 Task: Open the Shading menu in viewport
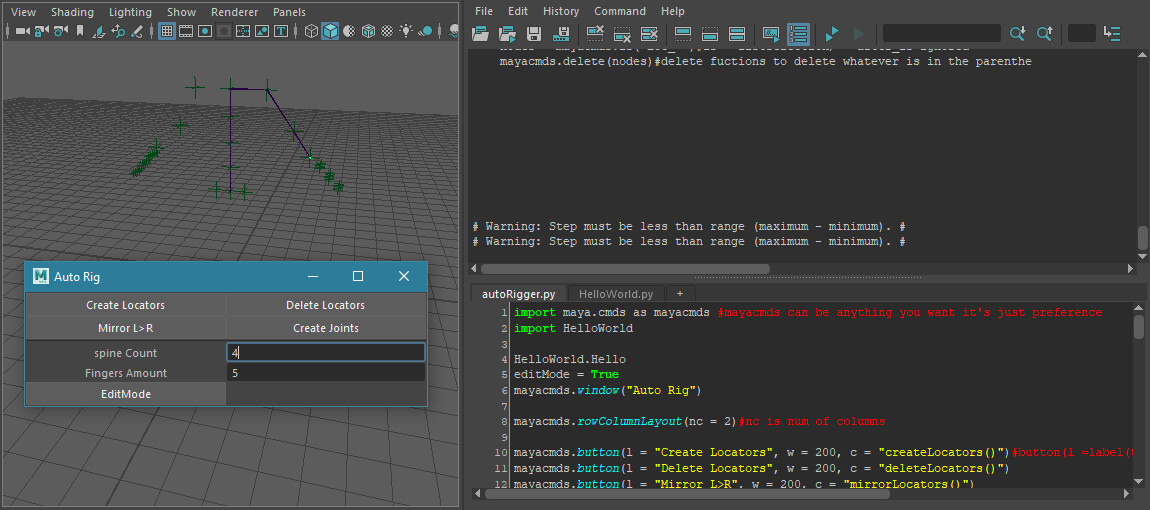tap(72, 12)
